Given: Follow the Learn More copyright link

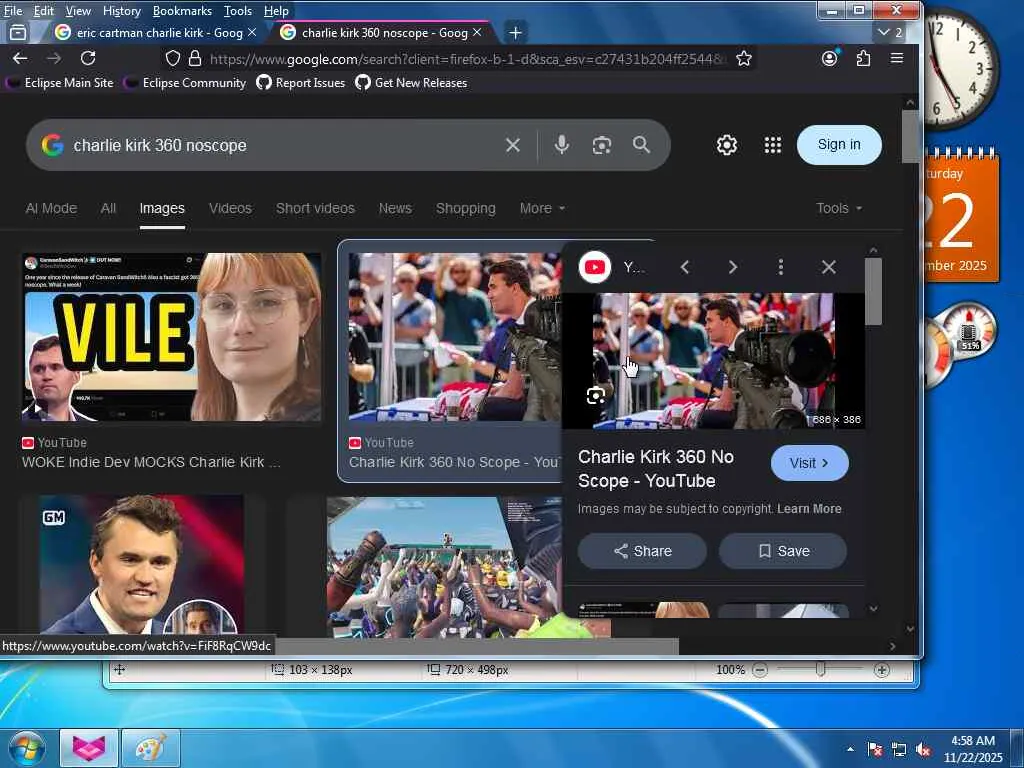Looking at the screenshot, I should (x=809, y=509).
